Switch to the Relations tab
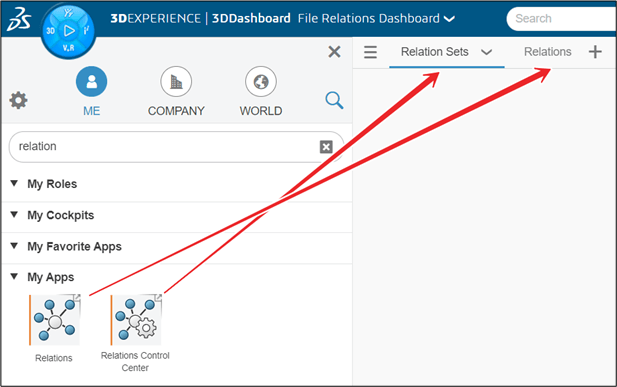Viewport: 617px width, 387px height. [x=547, y=52]
